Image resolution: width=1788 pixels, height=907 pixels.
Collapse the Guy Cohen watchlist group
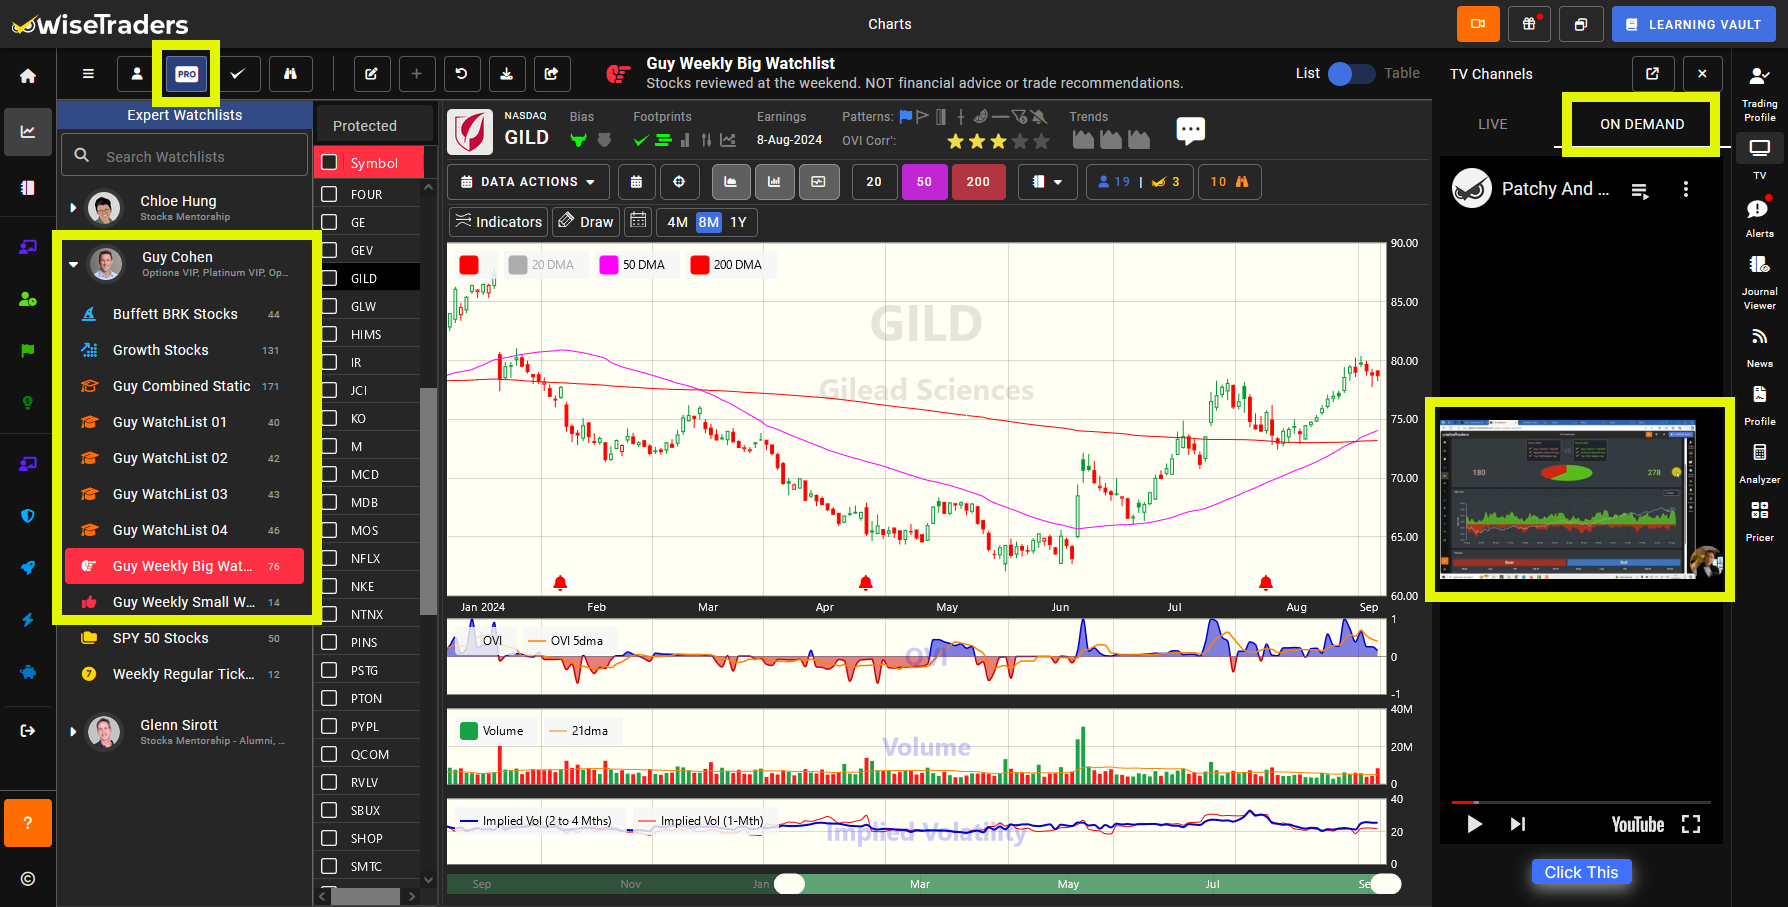[x=73, y=265]
